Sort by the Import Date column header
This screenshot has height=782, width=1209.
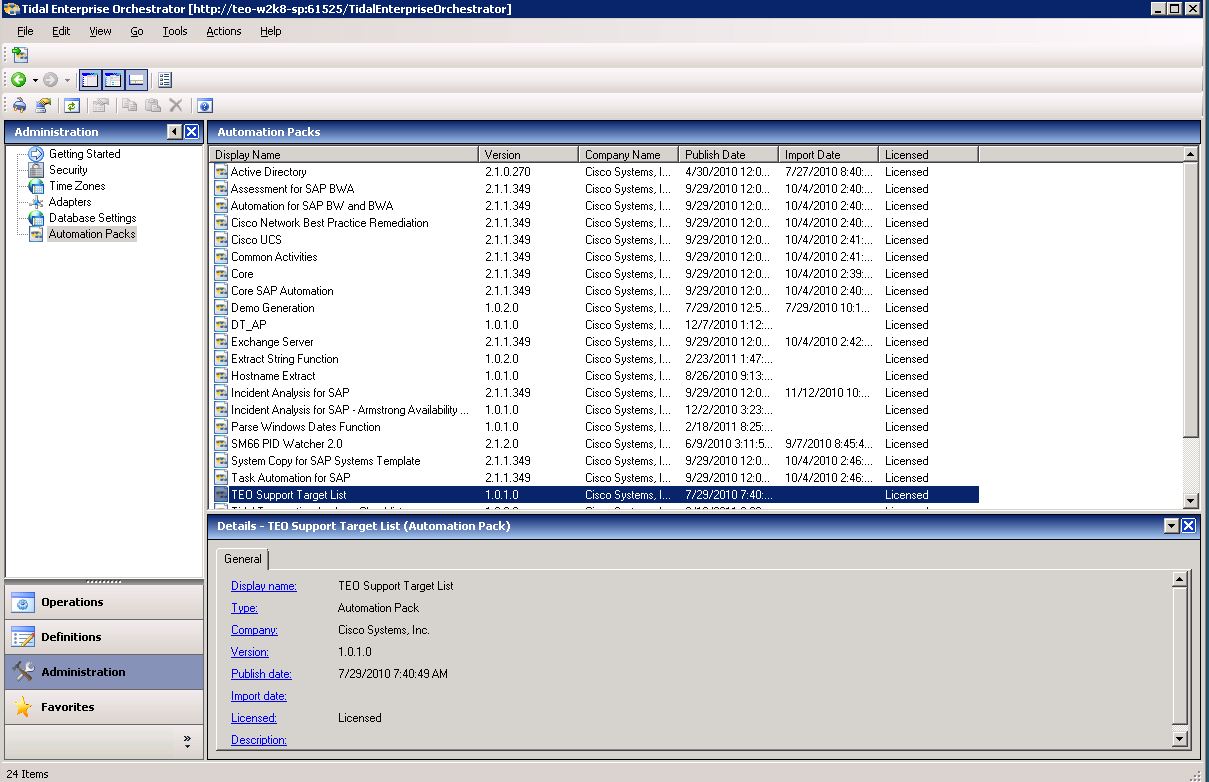(829, 155)
